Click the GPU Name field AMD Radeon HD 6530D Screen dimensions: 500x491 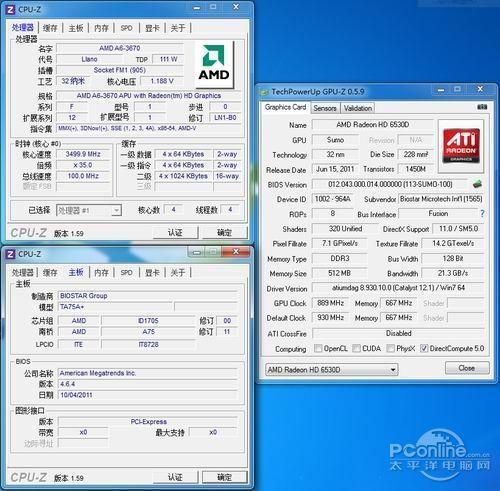click(372, 125)
